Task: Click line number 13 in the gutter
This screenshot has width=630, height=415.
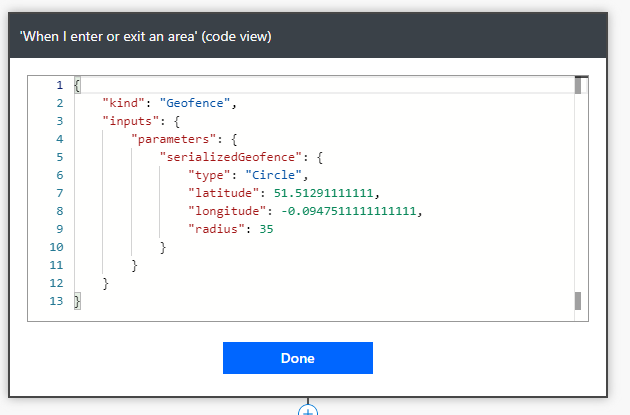Action: point(56,301)
